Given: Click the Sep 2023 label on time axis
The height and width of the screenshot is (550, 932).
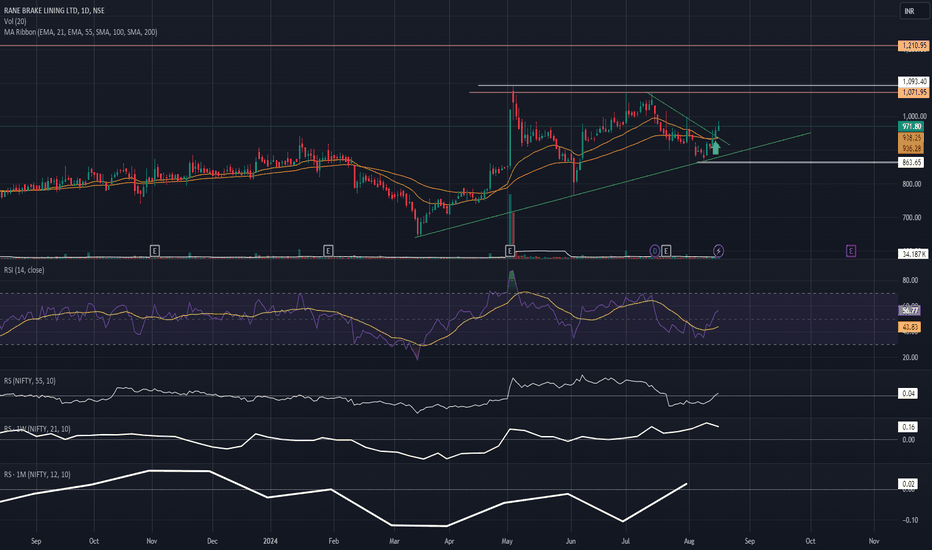Looking at the screenshot, I should tap(36, 541).
